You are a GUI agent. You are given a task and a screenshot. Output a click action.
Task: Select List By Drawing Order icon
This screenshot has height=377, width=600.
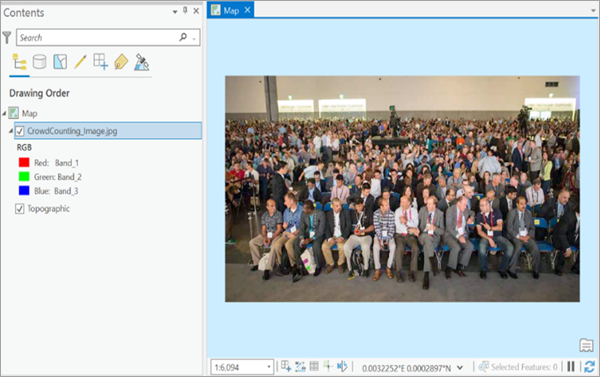[20, 62]
